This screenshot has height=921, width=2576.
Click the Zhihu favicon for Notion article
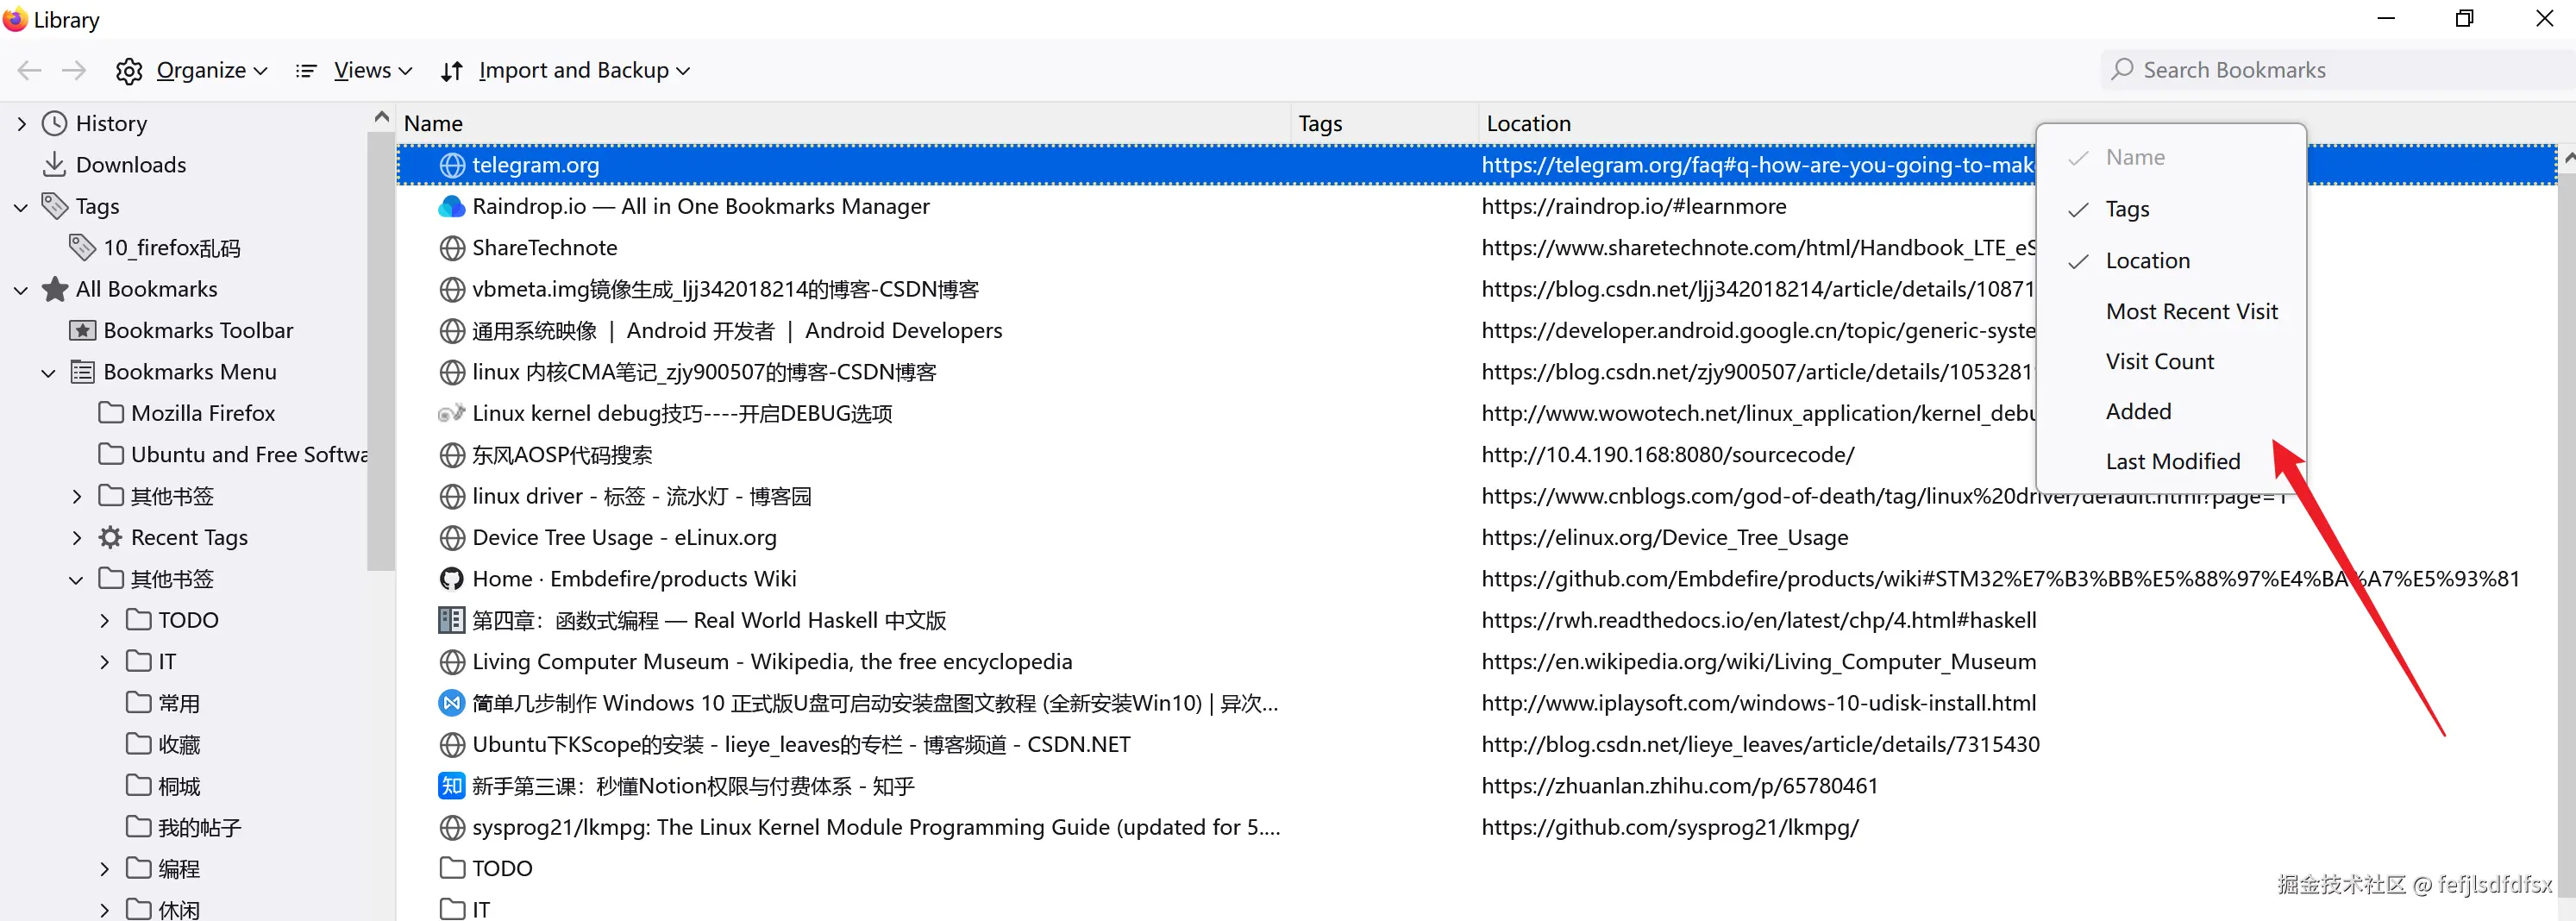click(452, 786)
